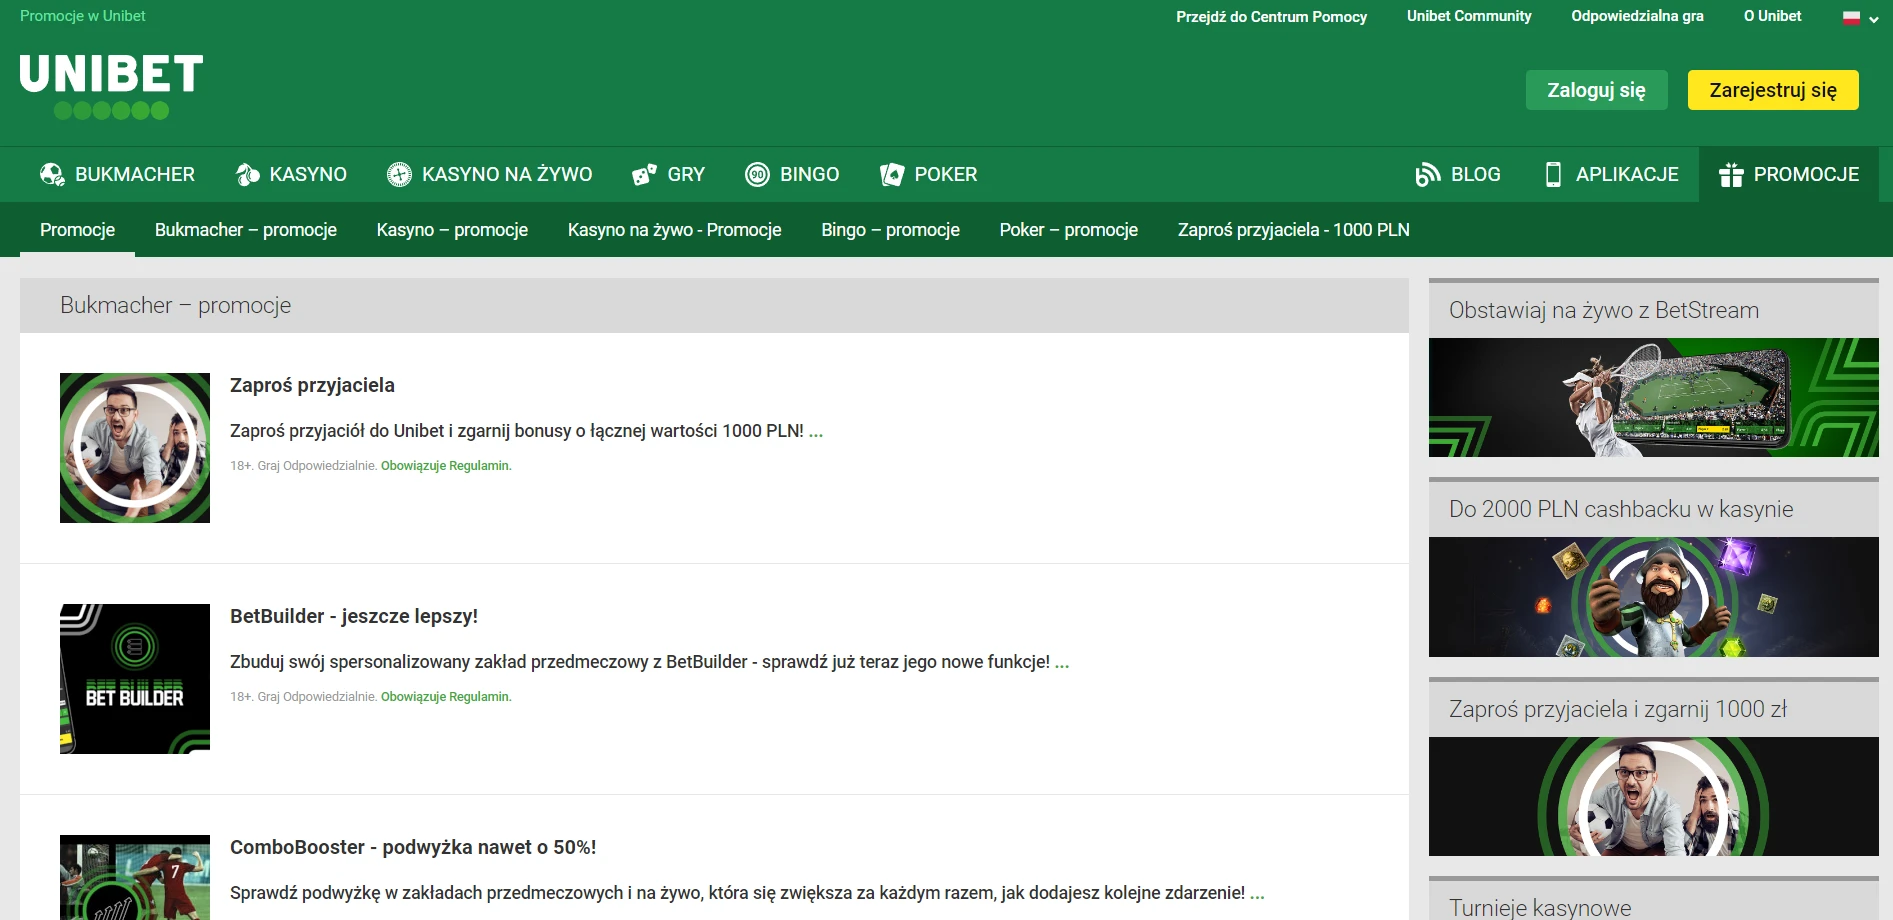
Task: Click Bukmacher – promocje section heading
Action: tap(176, 305)
